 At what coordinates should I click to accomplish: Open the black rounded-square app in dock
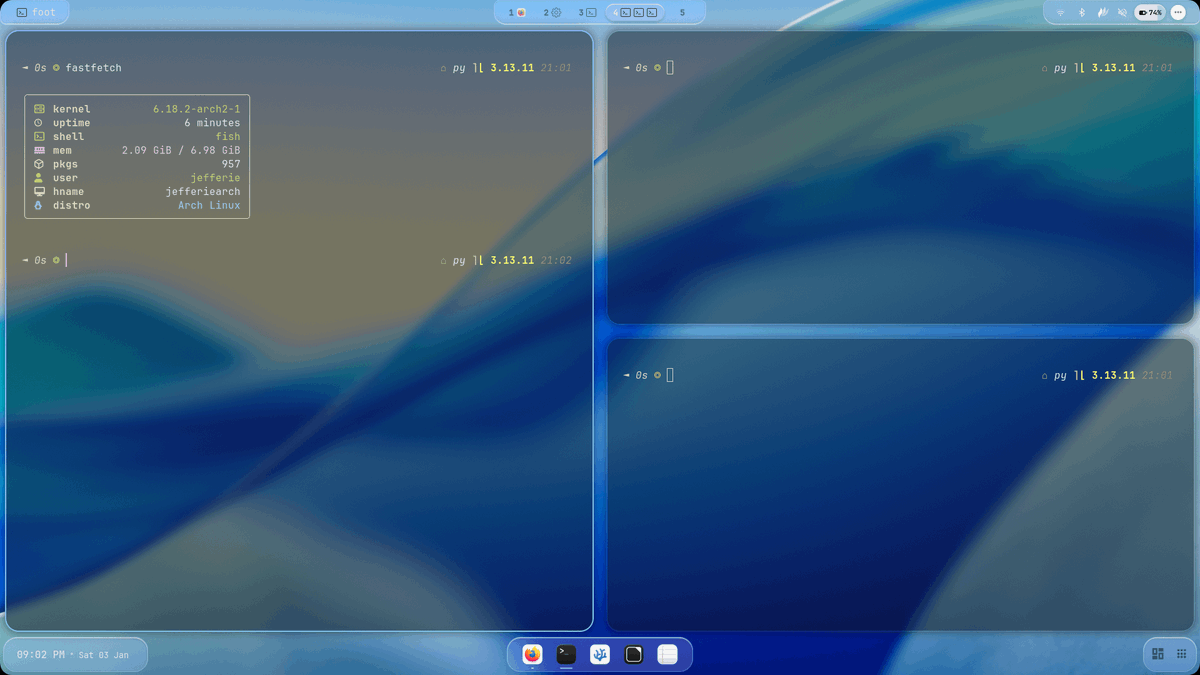634,654
